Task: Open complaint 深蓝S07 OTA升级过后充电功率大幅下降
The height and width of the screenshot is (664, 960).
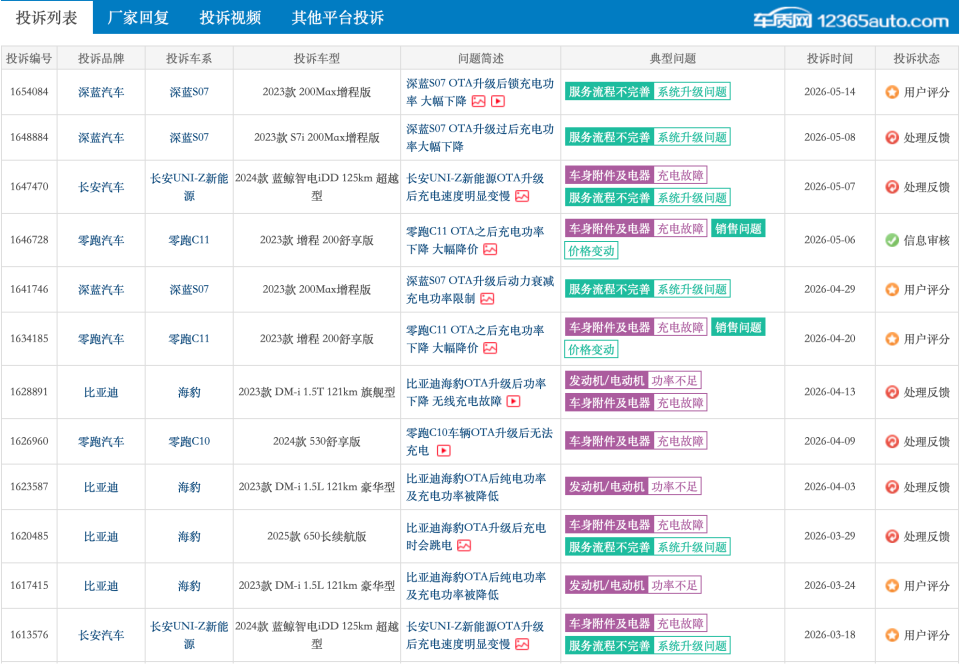Action: pos(480,138)
